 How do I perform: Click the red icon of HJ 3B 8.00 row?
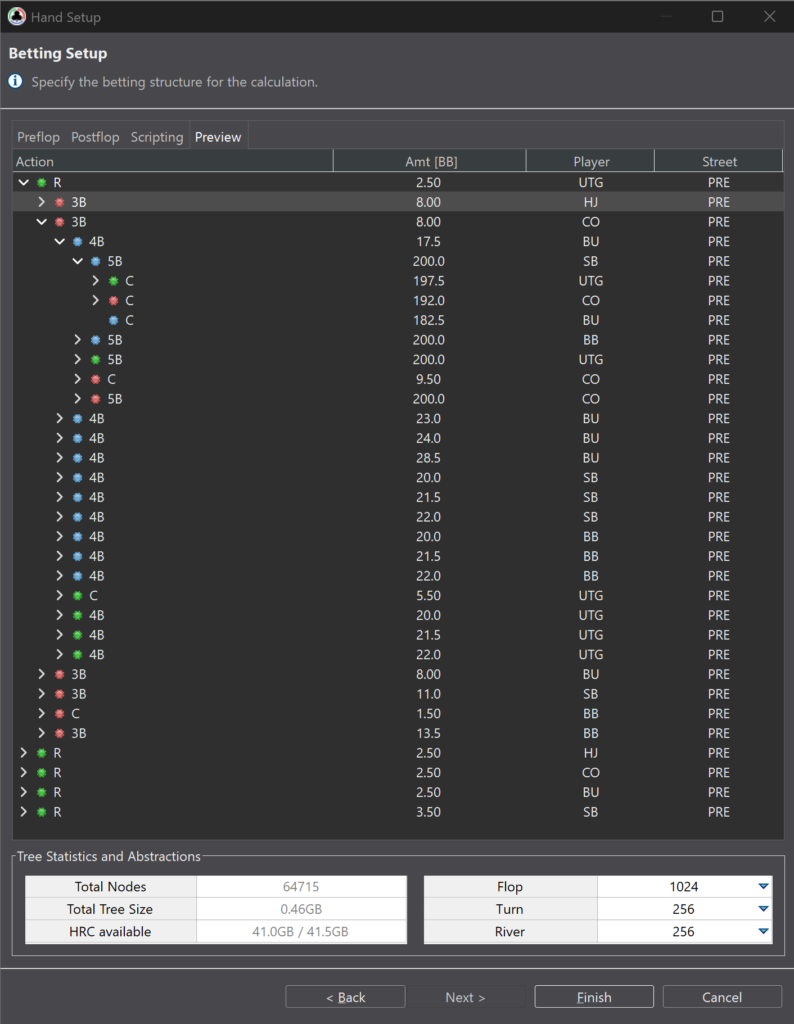click(x=59, y=202)
